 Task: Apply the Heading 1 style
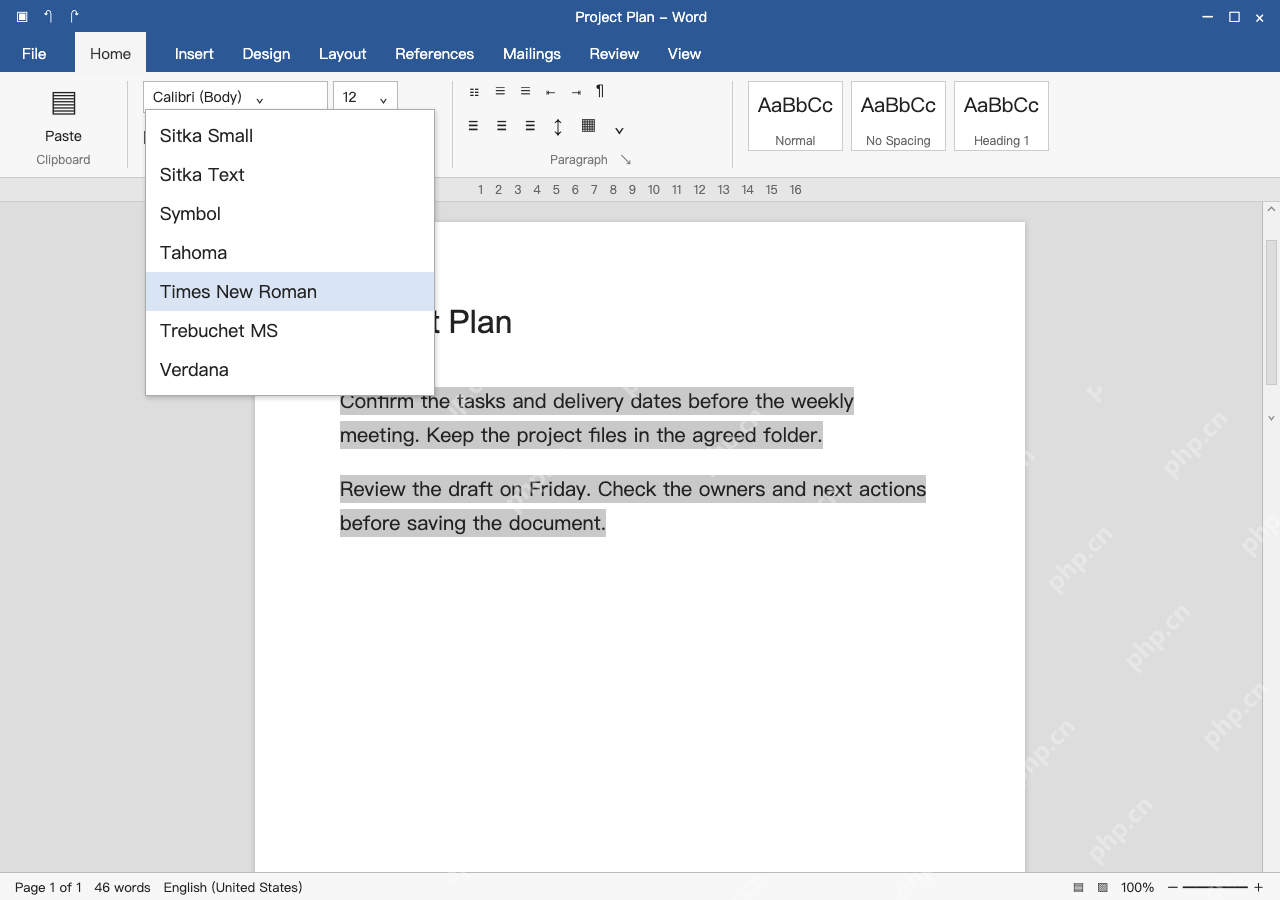[1001, 116]
